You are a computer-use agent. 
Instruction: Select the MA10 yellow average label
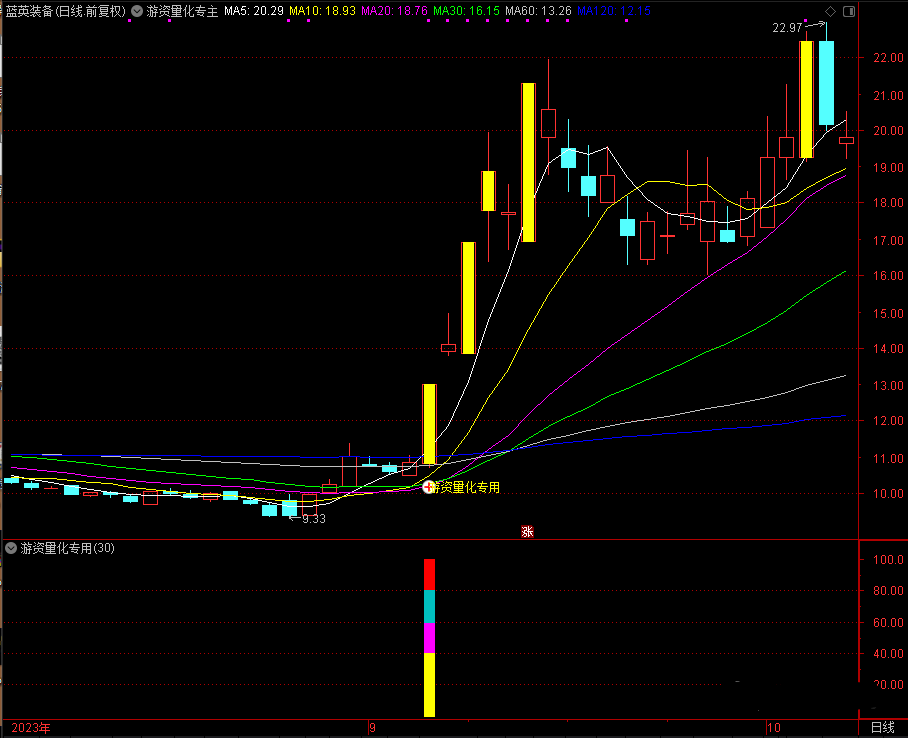click(321, 12)
